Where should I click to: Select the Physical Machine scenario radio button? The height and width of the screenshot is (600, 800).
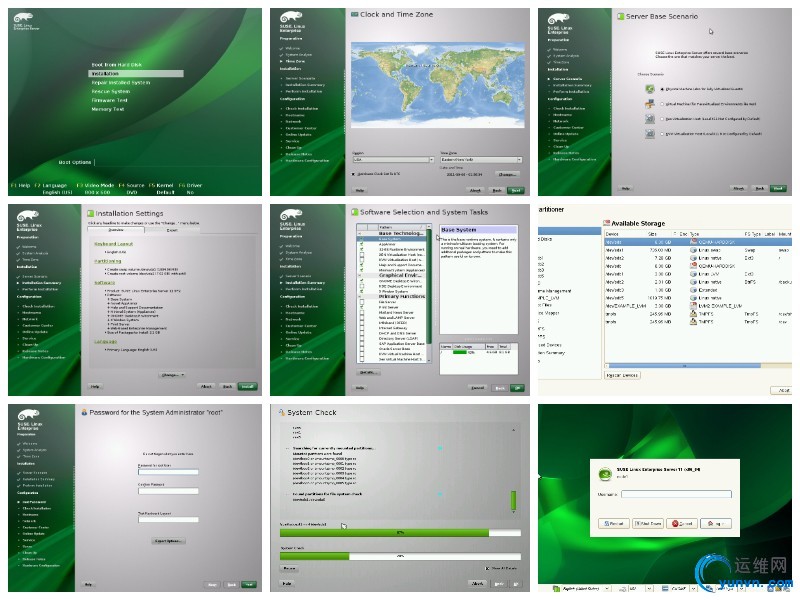(662, 89)
